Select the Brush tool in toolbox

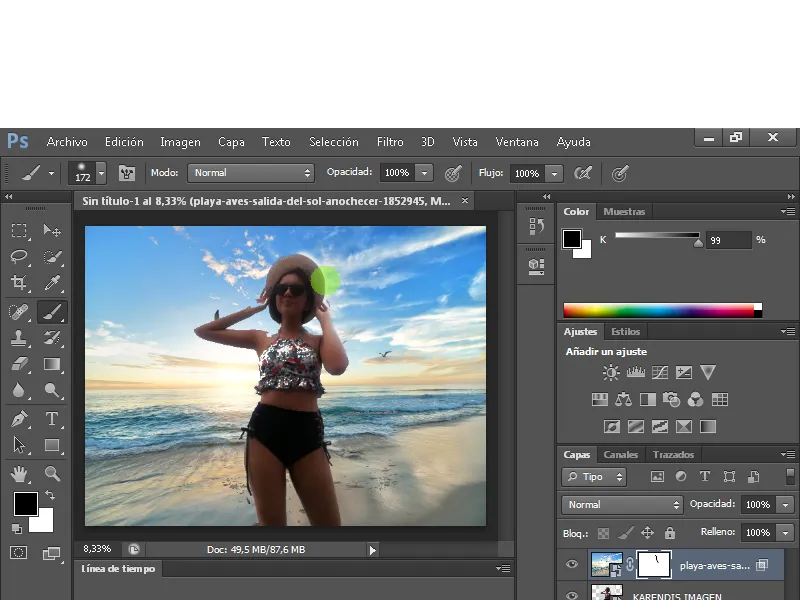coord(52,312)
